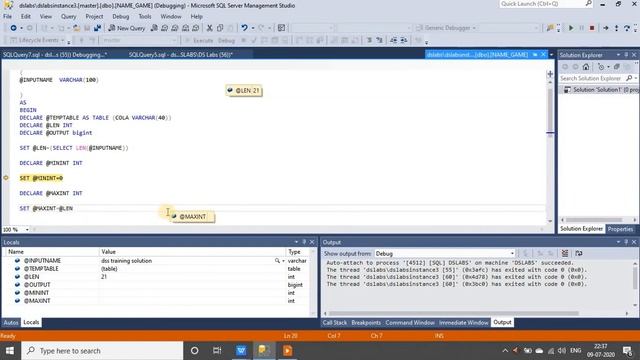
Task: Switch to the Autos tab
Action: click(11, 322)
